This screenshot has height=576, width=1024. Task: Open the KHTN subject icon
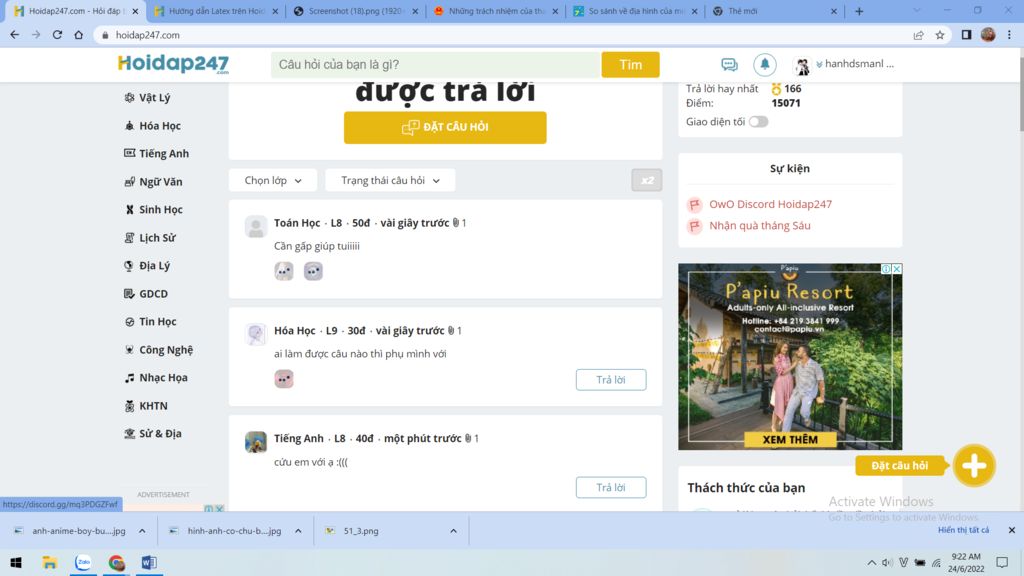tap(129, 406)
